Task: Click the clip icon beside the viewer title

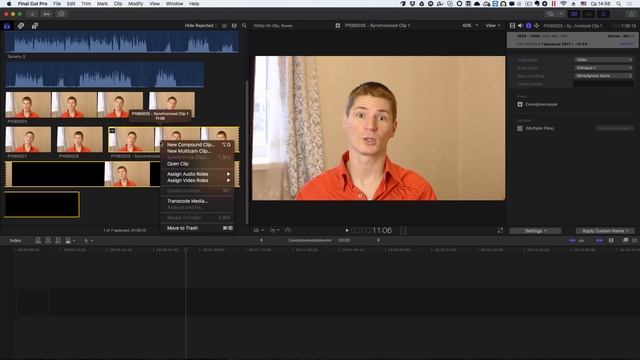Action: [338, 26]
